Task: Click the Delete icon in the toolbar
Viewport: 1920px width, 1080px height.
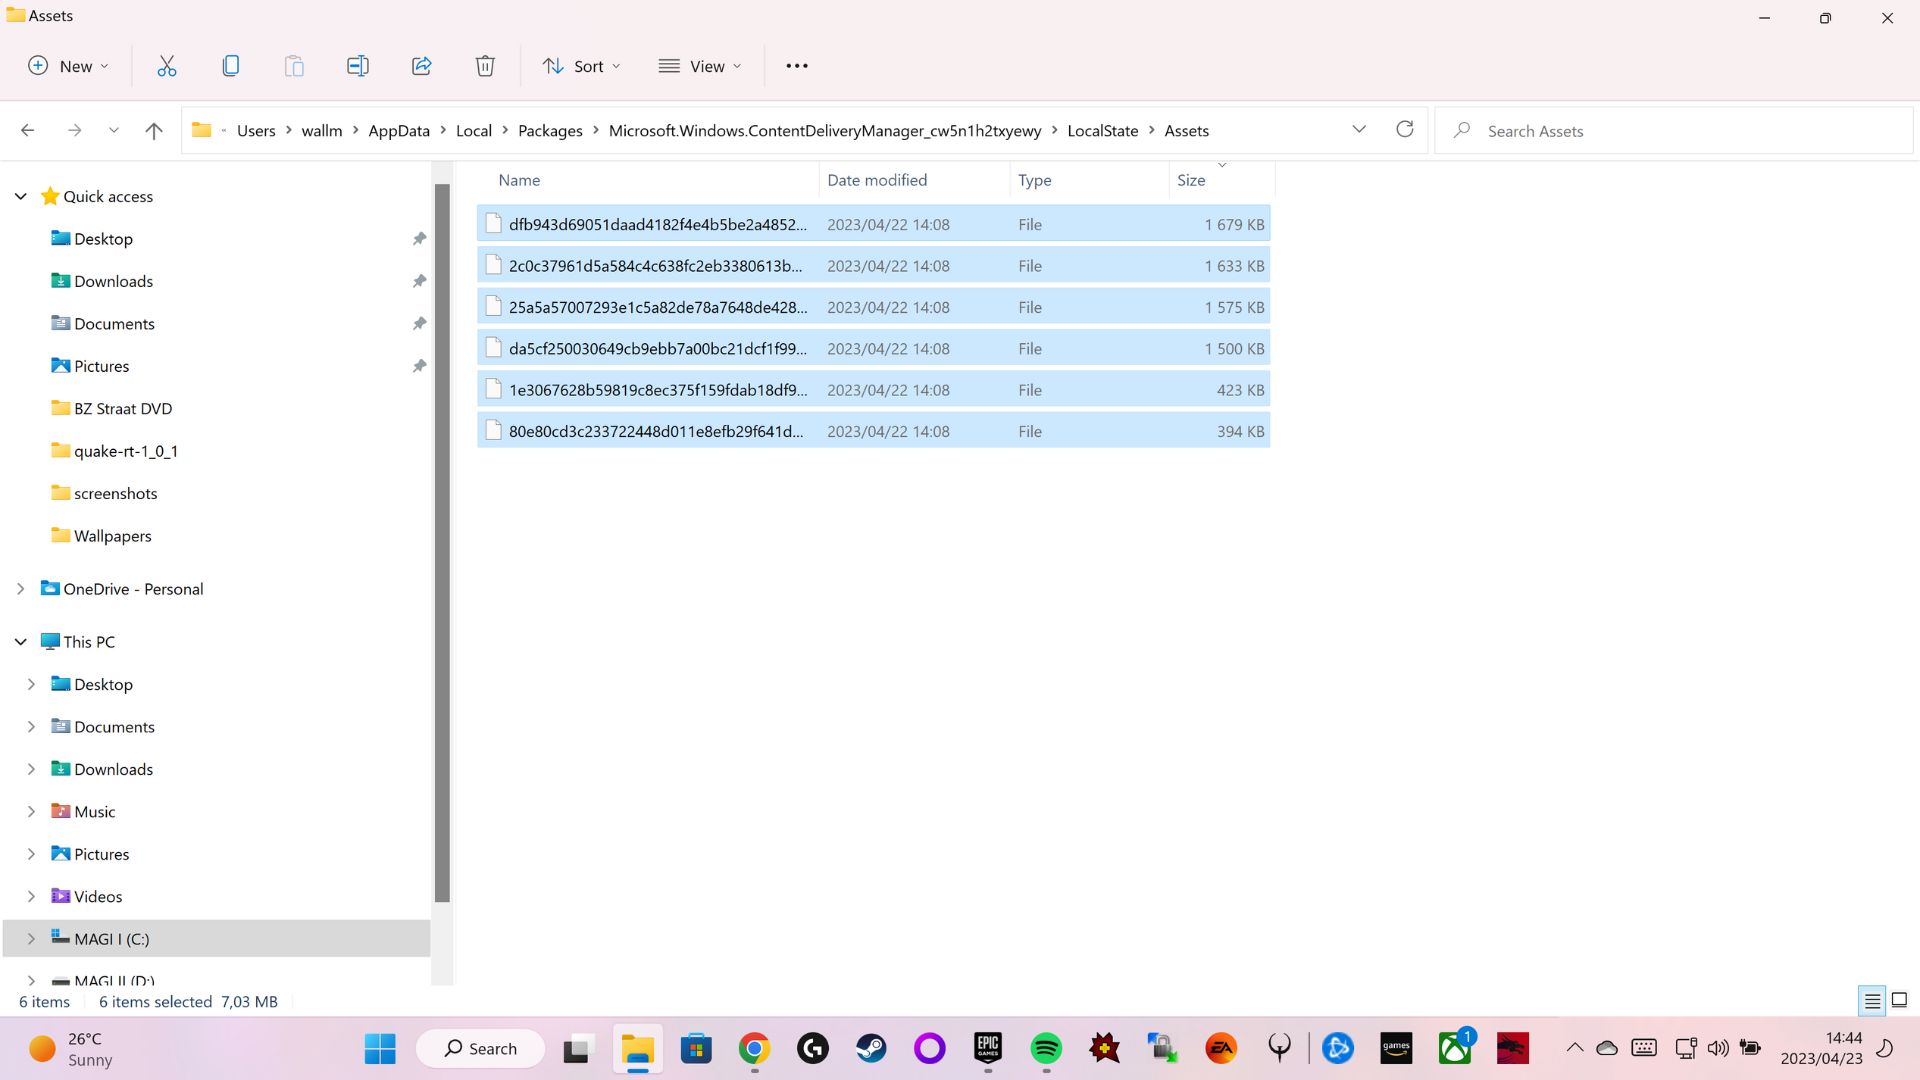Action: 485,65
